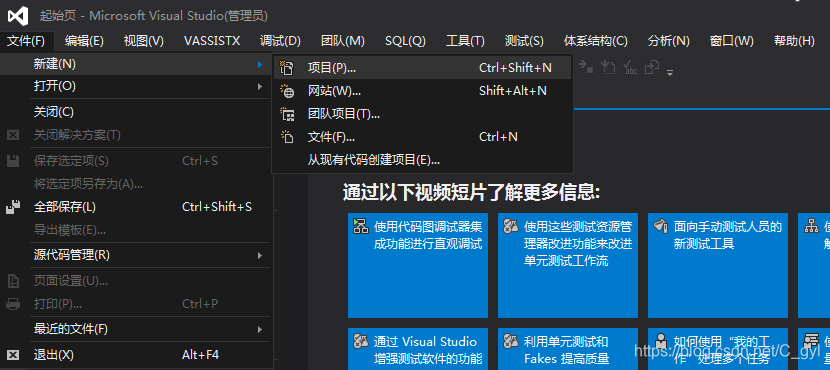Open the SQL(Q) menu
The width and height of the screenshot is (830, 370).
point(405,41)
